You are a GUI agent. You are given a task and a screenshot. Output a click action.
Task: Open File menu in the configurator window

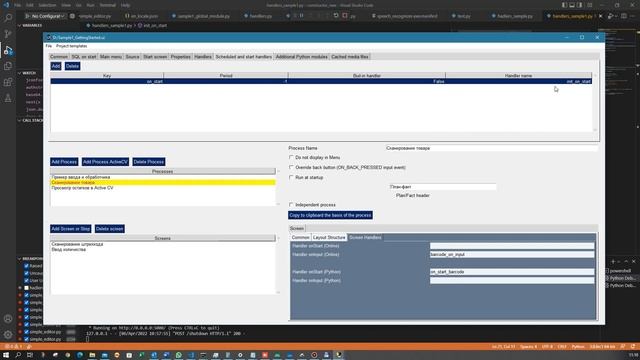tap(49, 46)
